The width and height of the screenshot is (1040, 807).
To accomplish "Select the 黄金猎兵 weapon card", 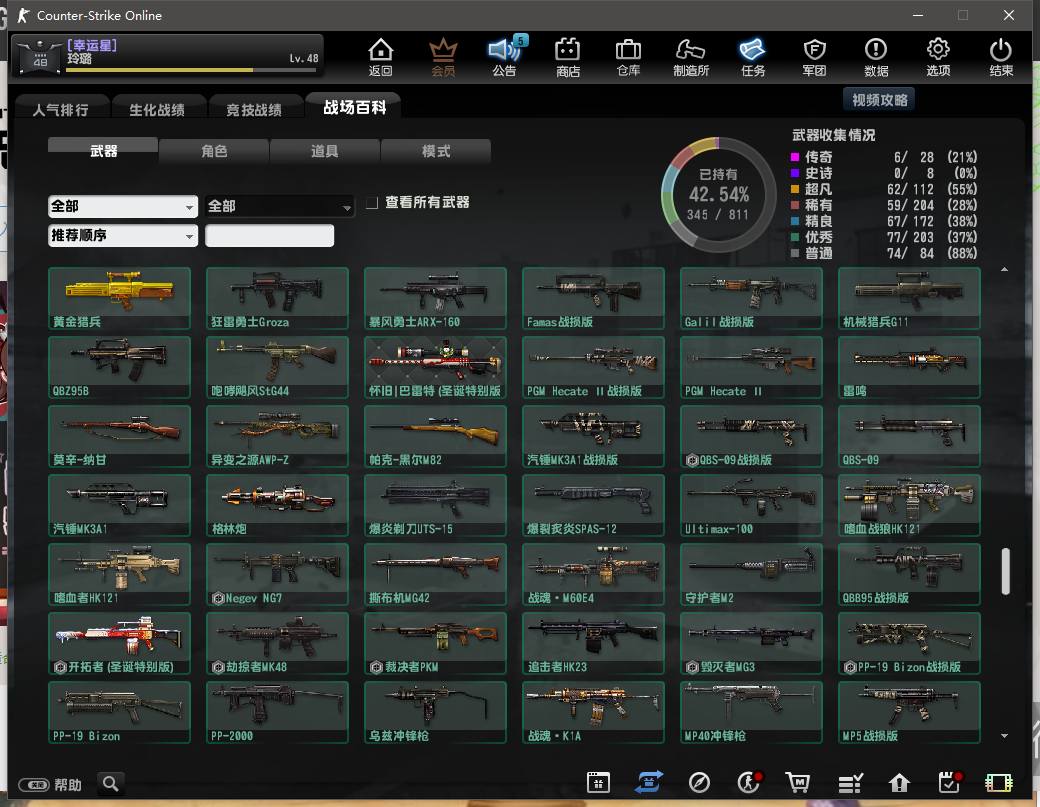I will click(119, 298).
